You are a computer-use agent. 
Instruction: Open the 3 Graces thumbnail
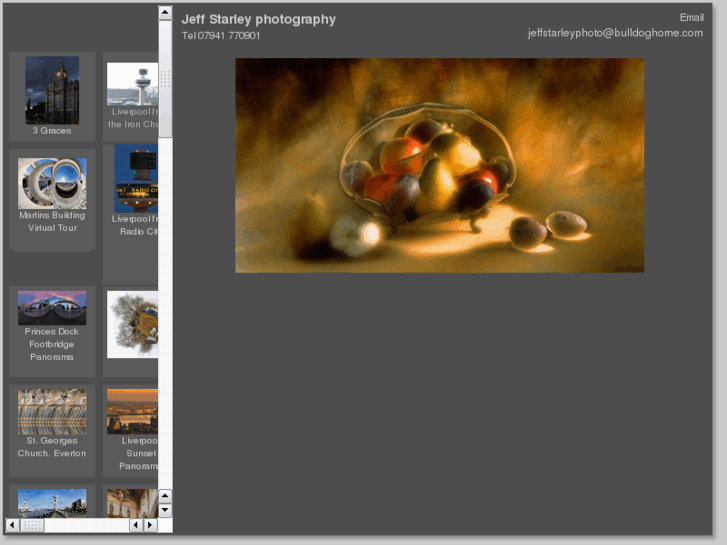click(x=52, y=90)
